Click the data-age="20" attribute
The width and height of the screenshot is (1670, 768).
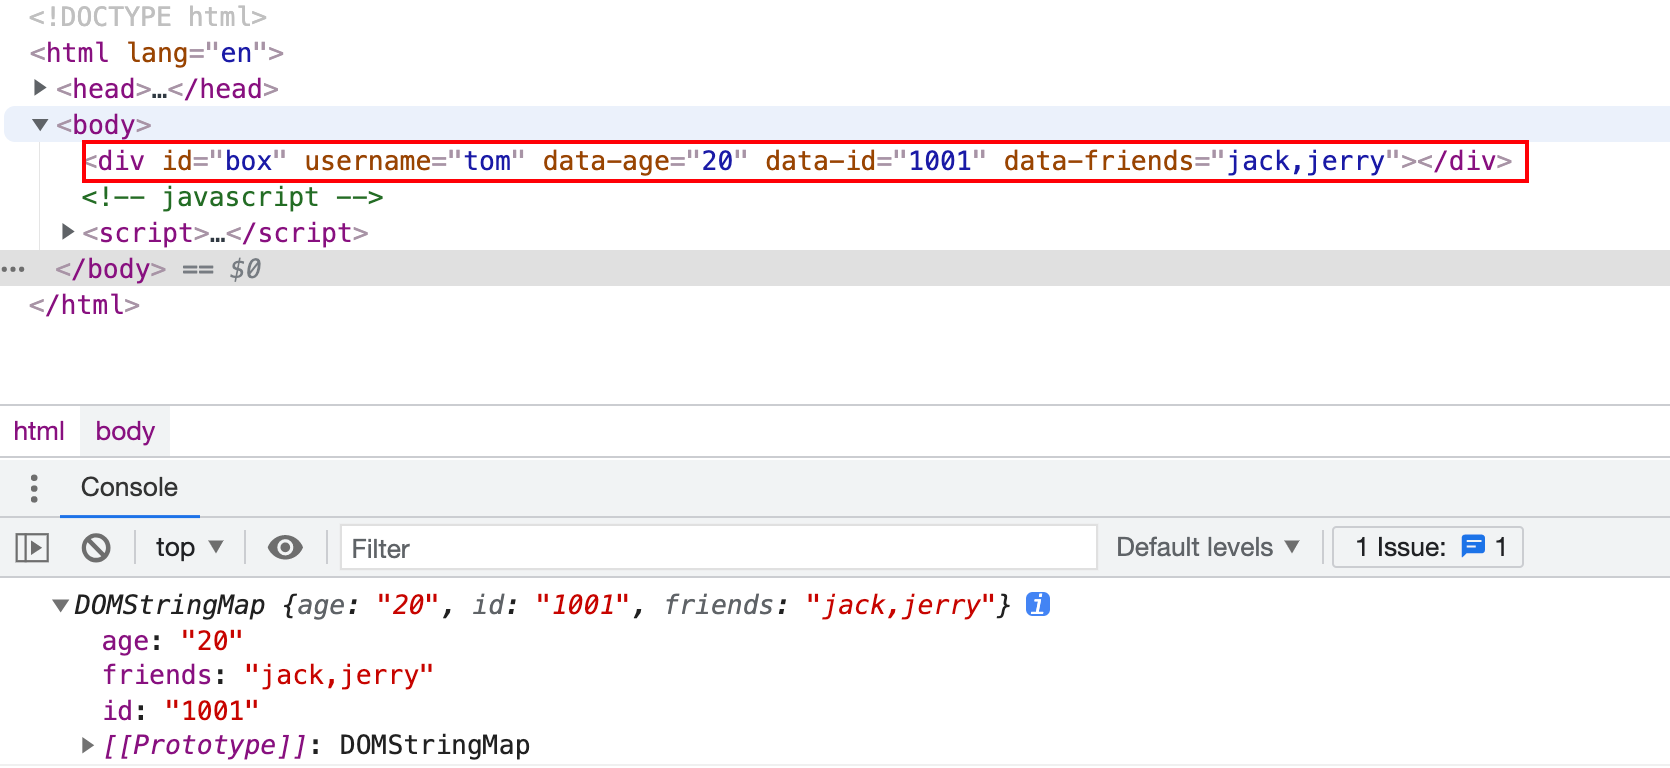pyautogui.click(x=645, y=161)
